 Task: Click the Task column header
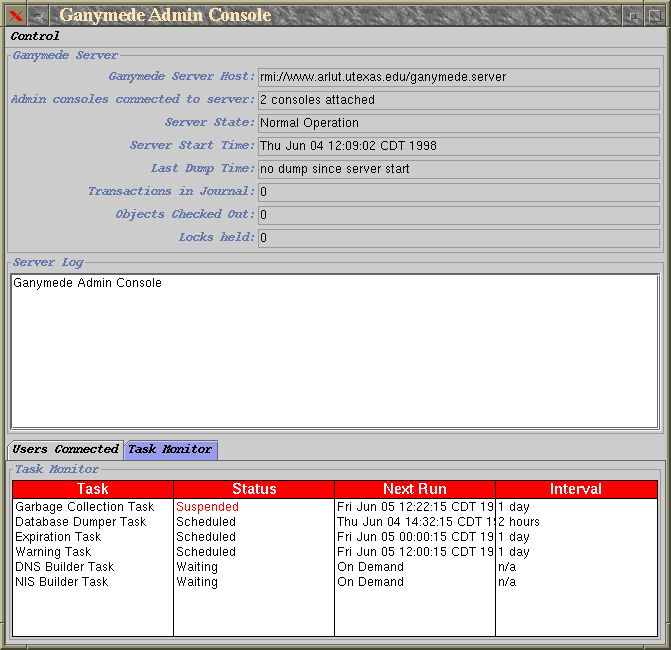pos(93,489)
